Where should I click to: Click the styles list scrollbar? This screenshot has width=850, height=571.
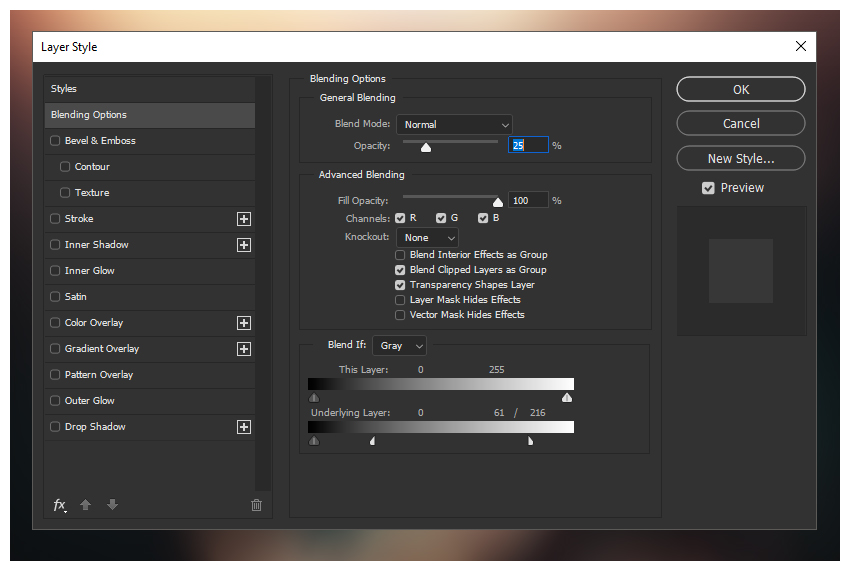(263, 284)
